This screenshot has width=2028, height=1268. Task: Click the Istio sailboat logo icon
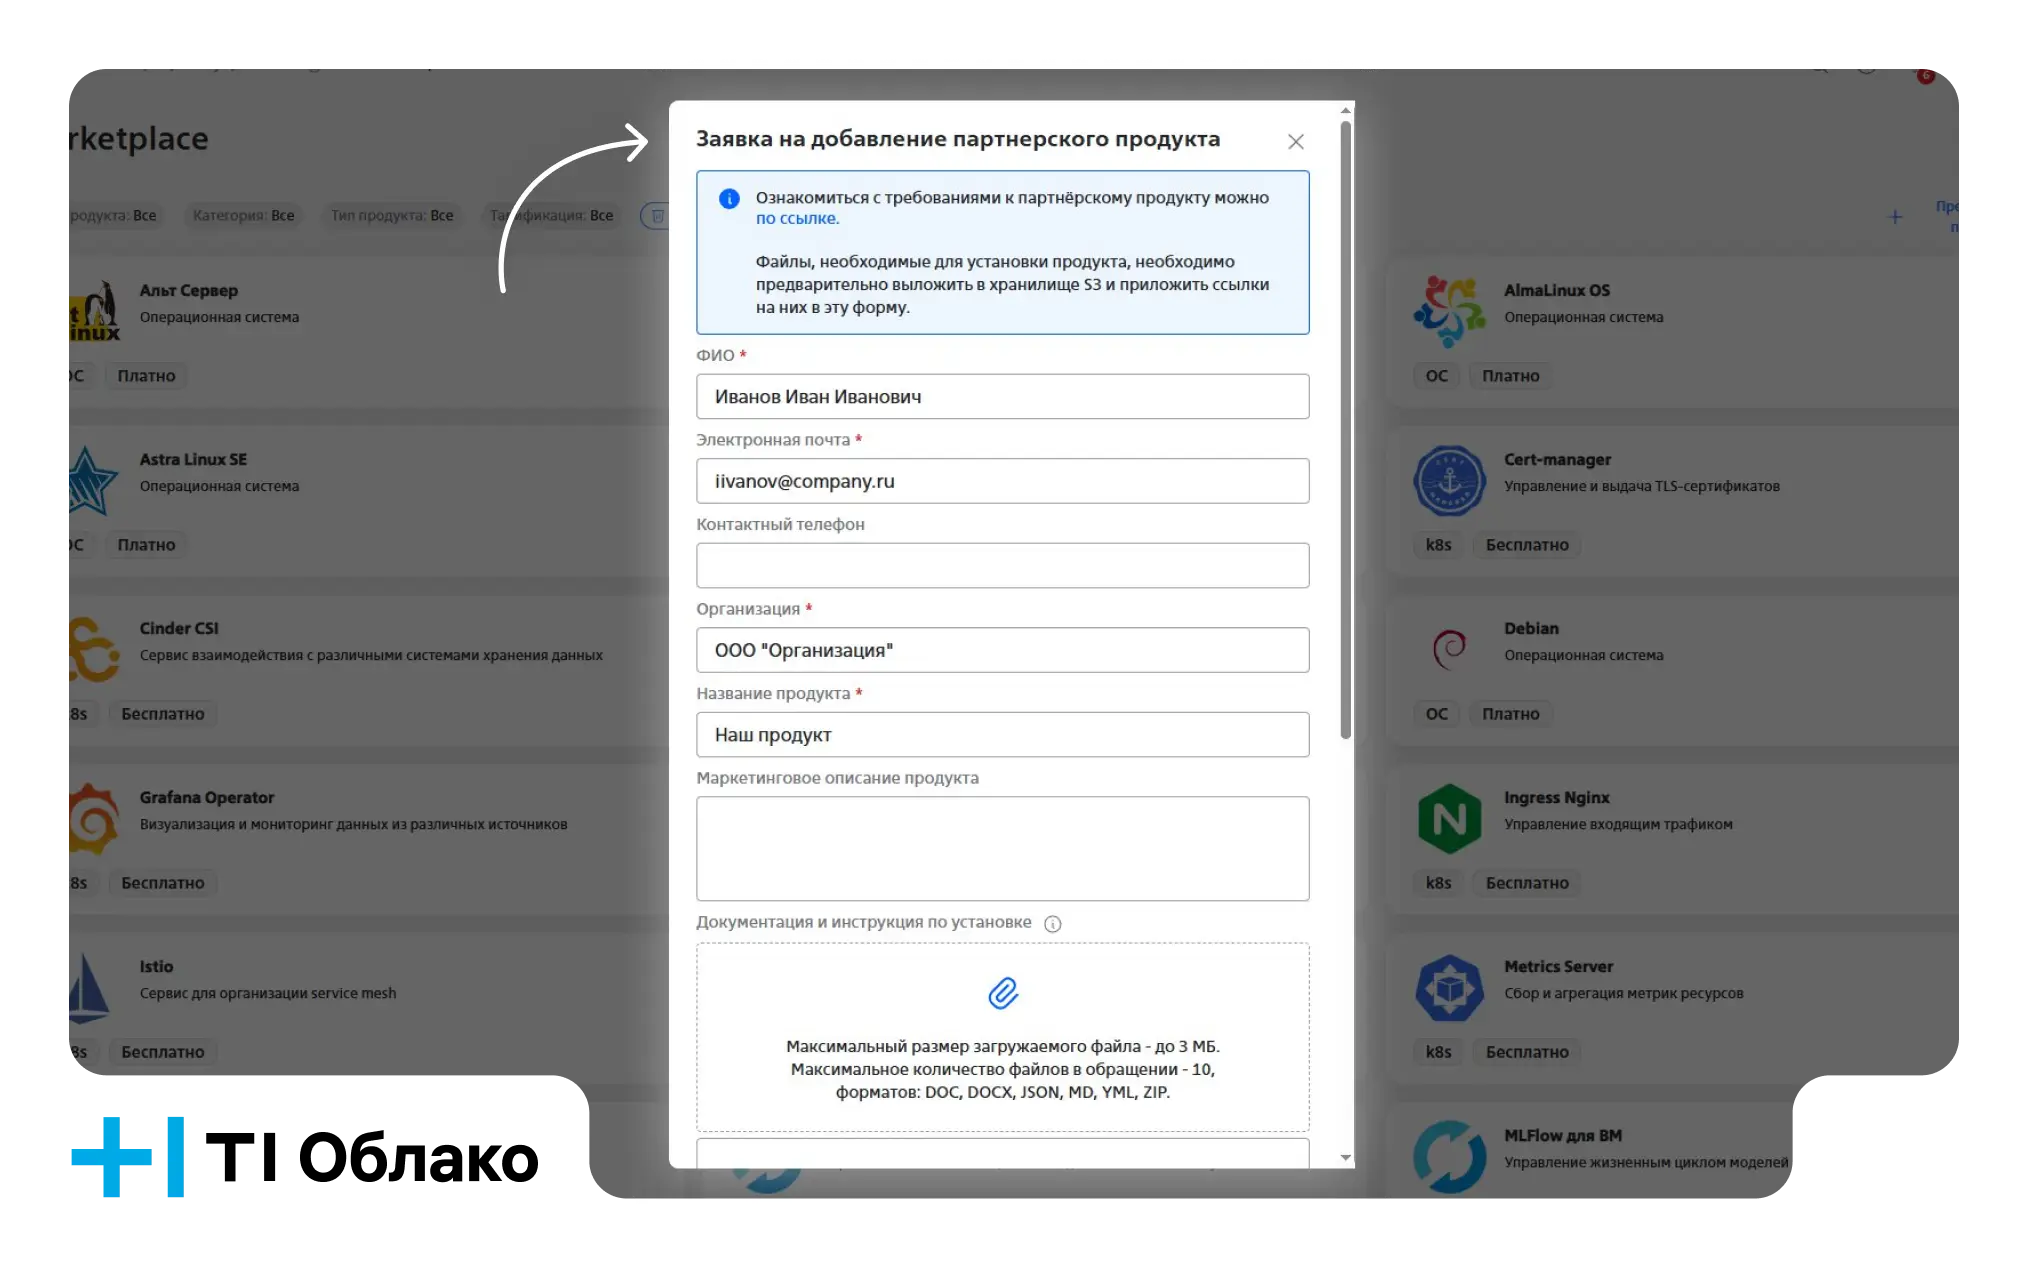click(89, 987)
